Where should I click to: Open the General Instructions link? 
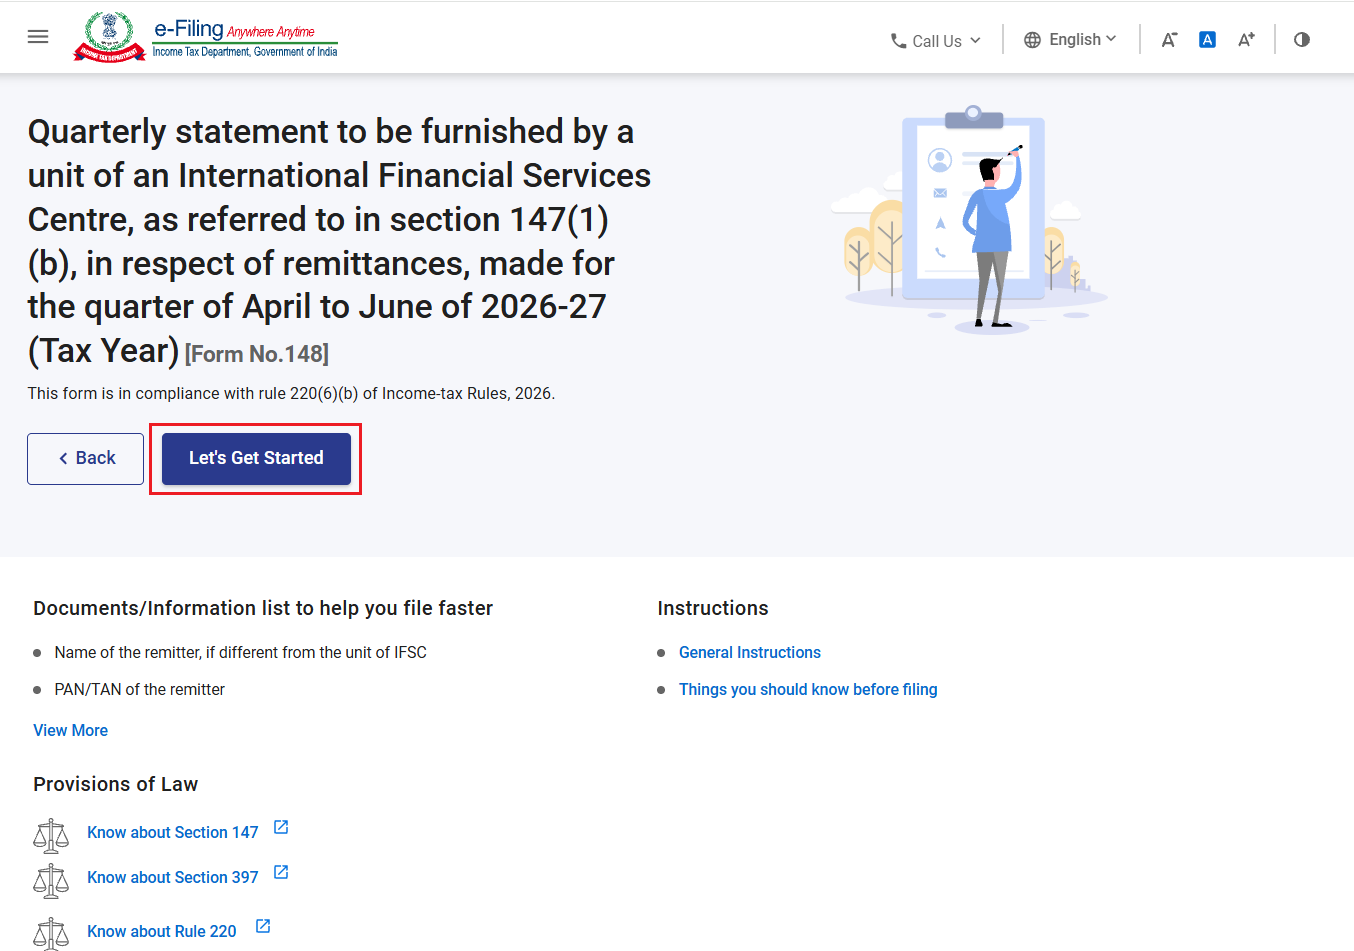(750, 653)
